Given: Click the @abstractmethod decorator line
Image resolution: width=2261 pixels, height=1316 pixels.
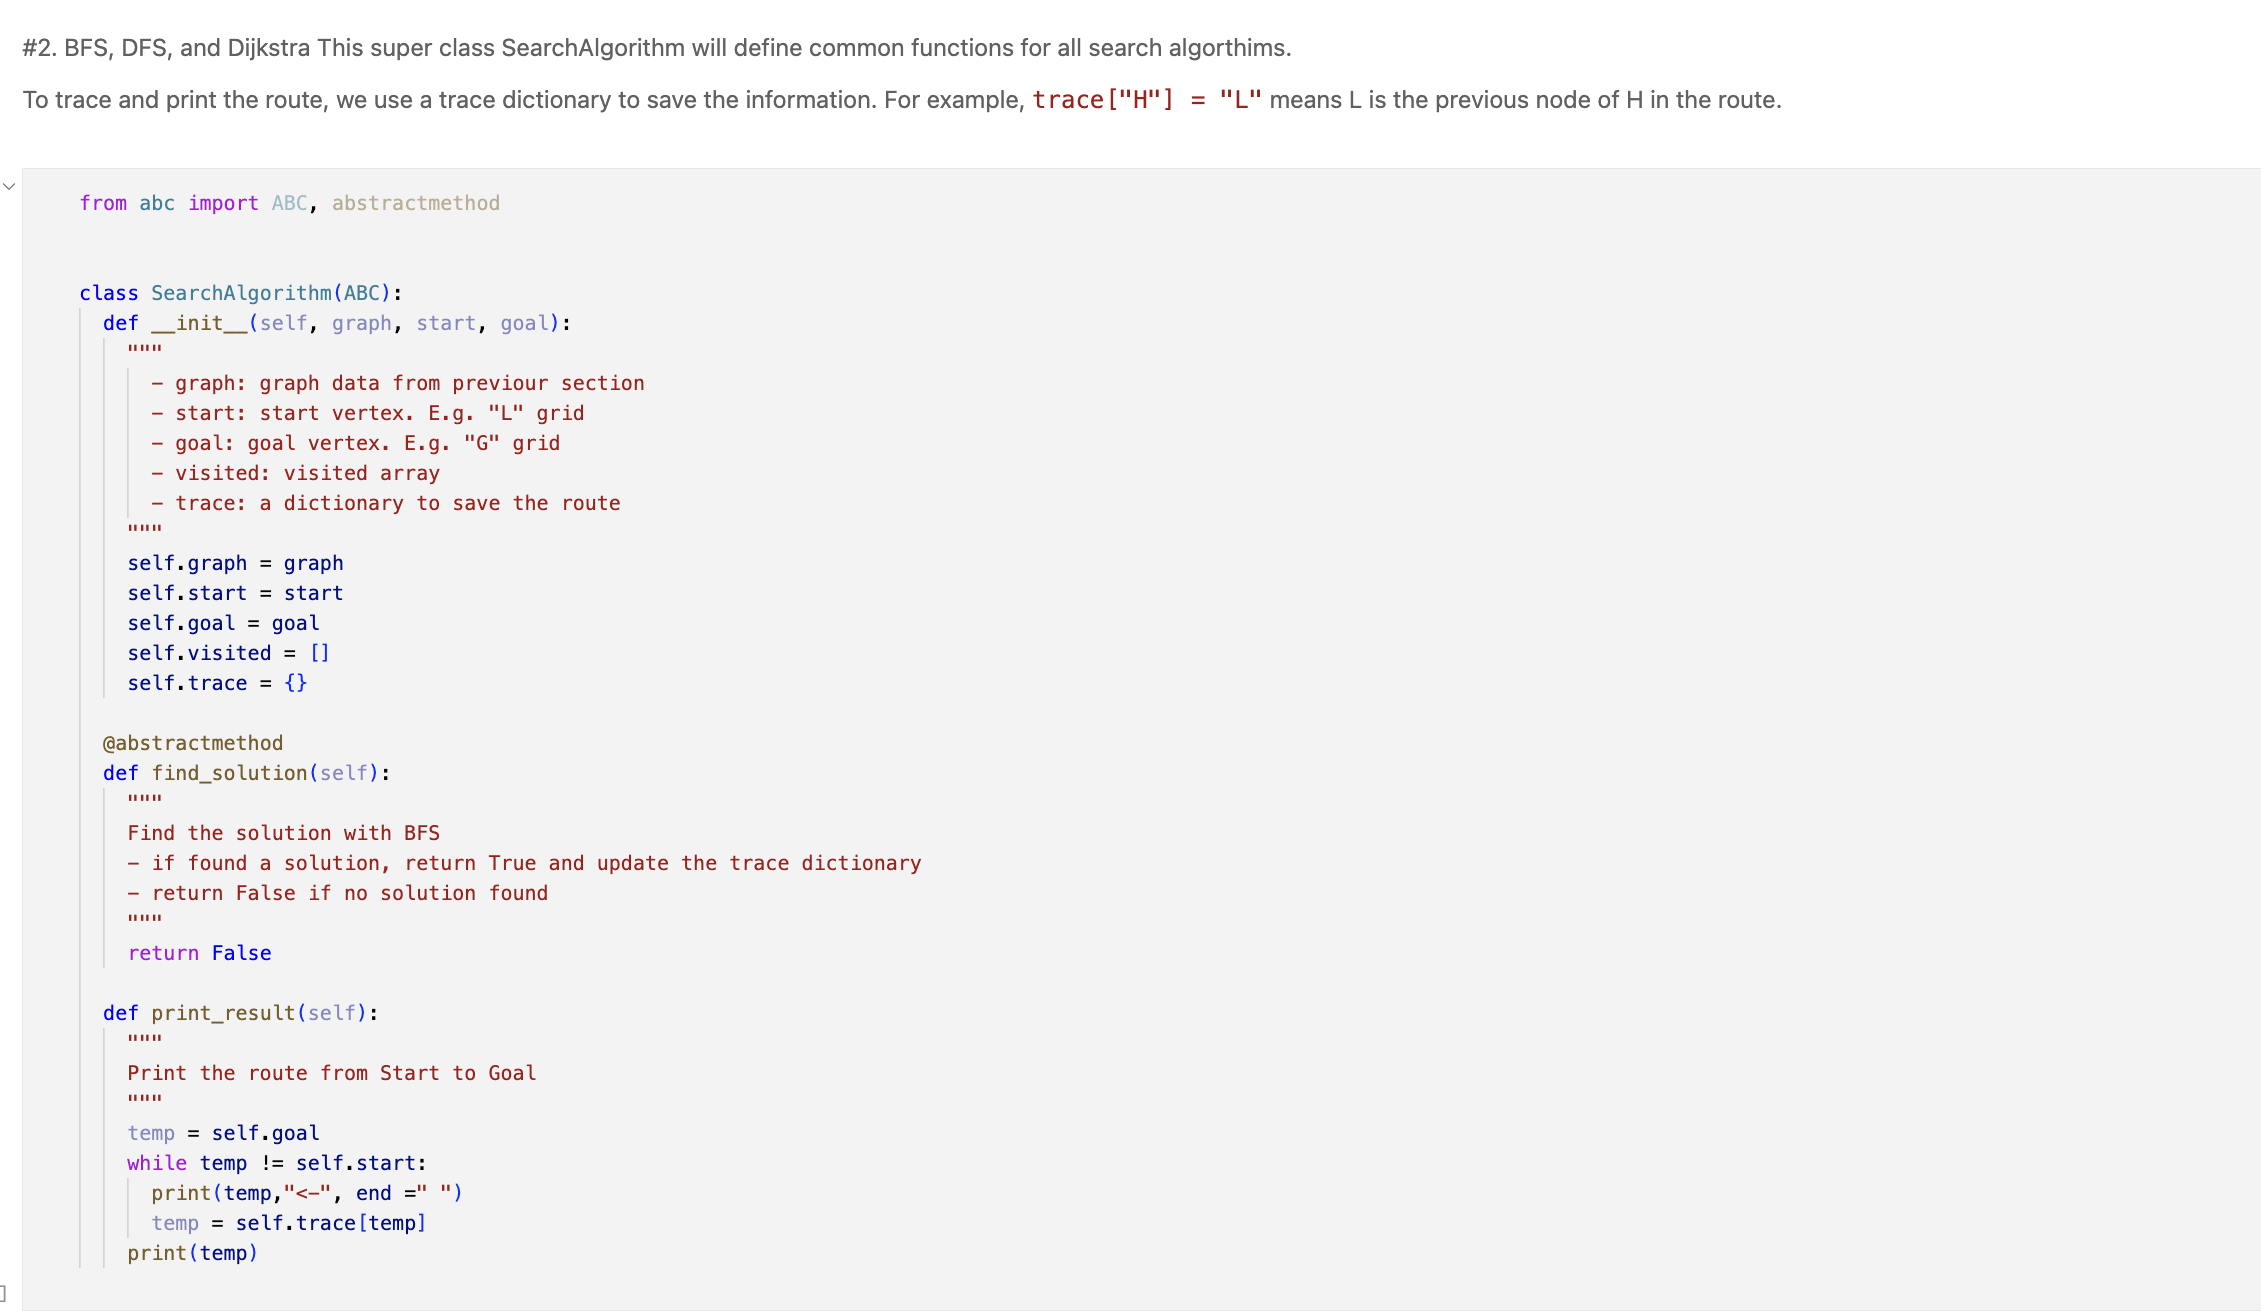Looking at the screenshot, I should pyautogui.click(x=193, y=743).
